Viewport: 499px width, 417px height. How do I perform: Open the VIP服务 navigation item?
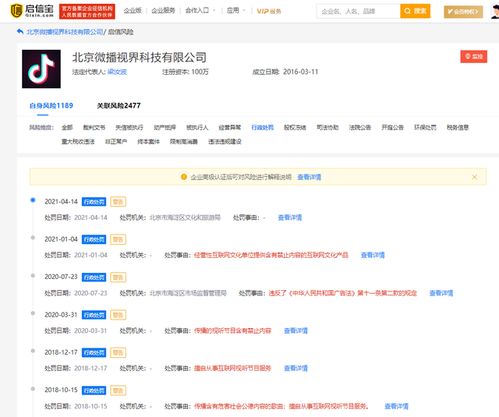coord(269,11)
